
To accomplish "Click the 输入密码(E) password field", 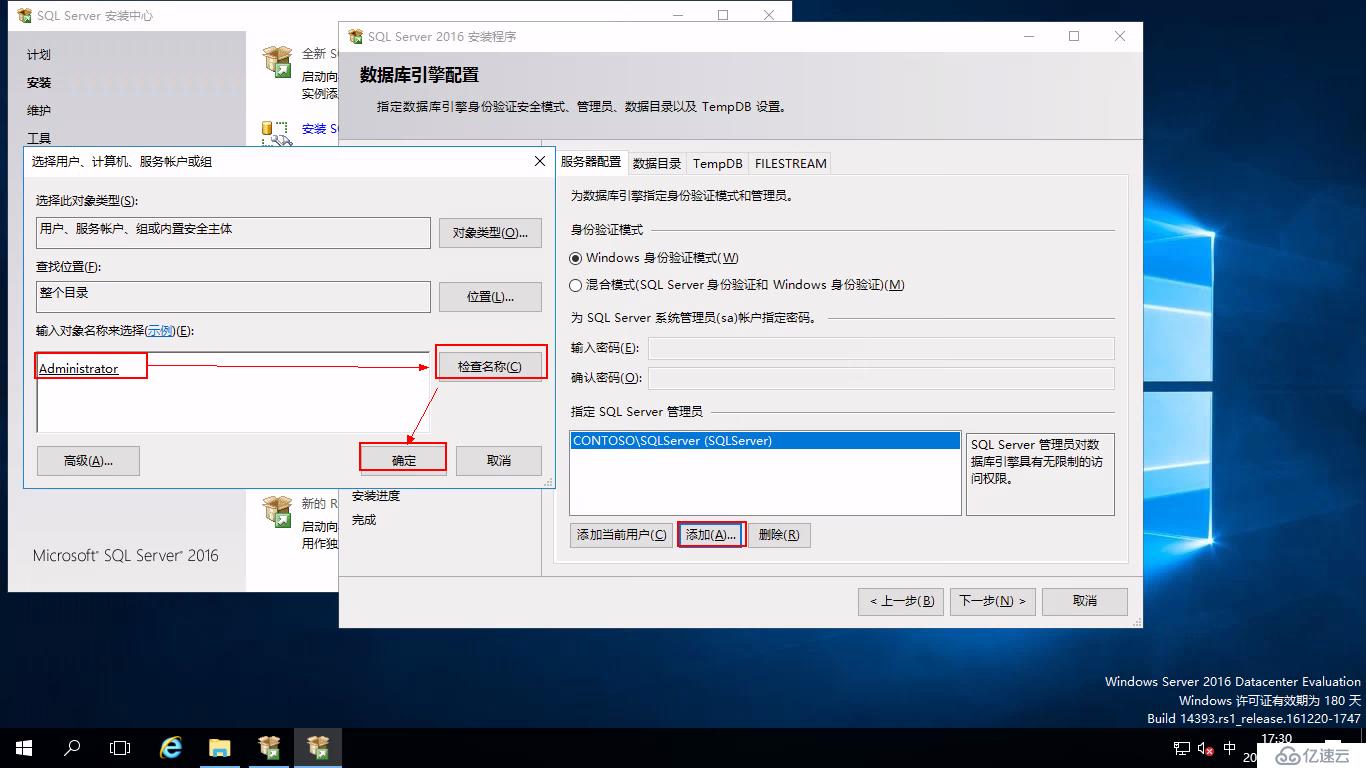I will coord(882,348).
